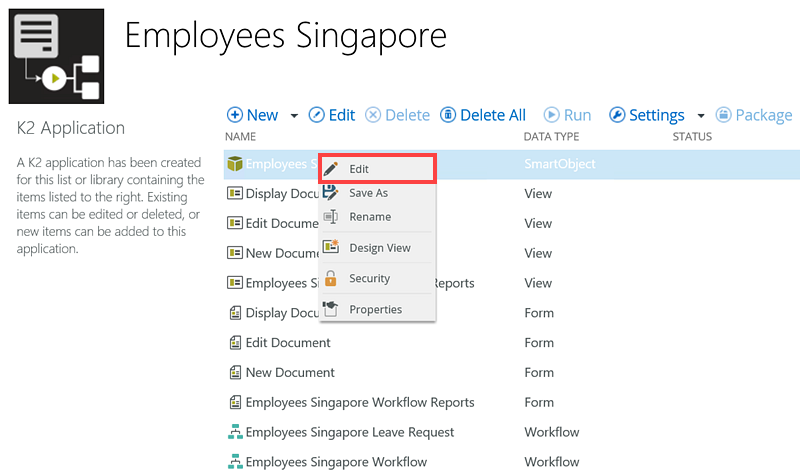800x476 pixels.
Task: Sort by the NAME column header
Action: pos(240,137)
